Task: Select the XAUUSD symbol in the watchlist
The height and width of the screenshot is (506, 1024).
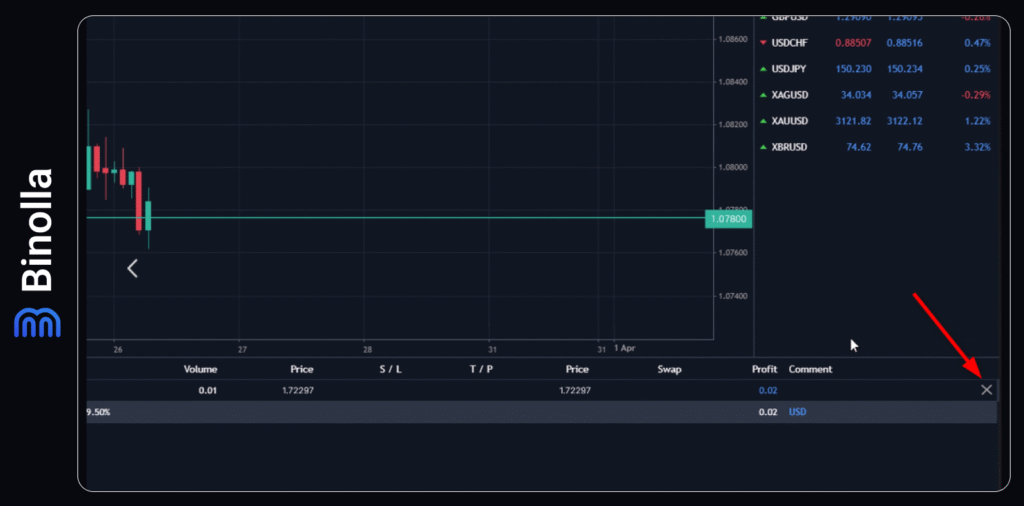Action: [x=789, y=121]
